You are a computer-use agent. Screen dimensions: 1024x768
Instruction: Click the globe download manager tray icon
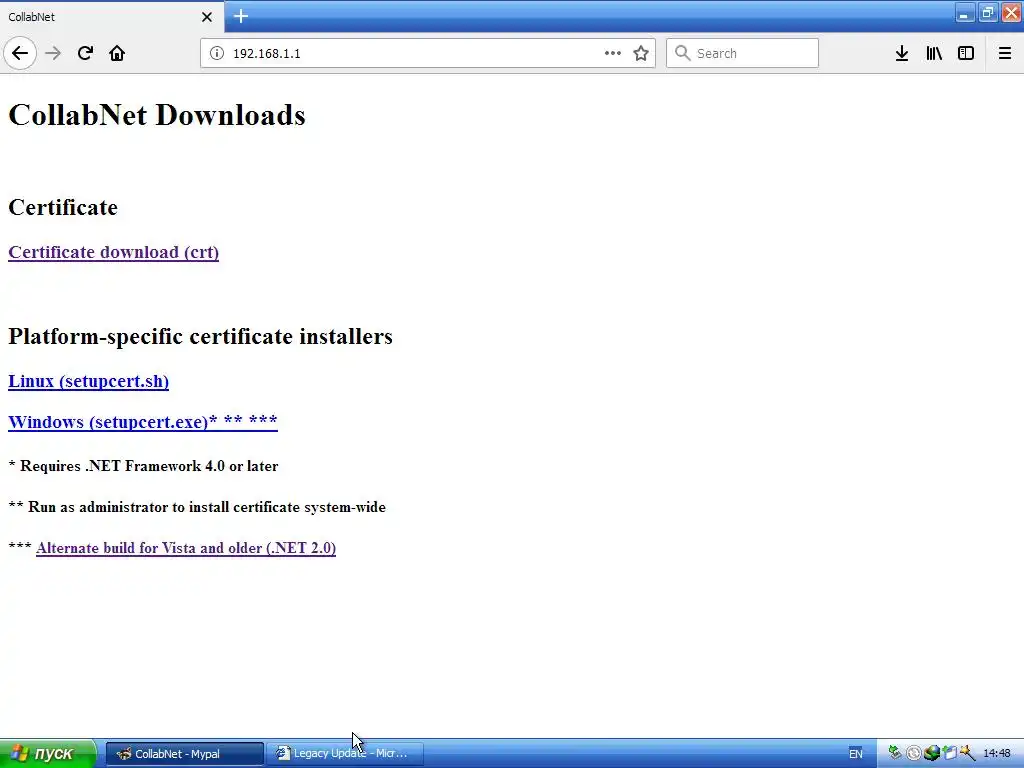click(x=932, y=753)
